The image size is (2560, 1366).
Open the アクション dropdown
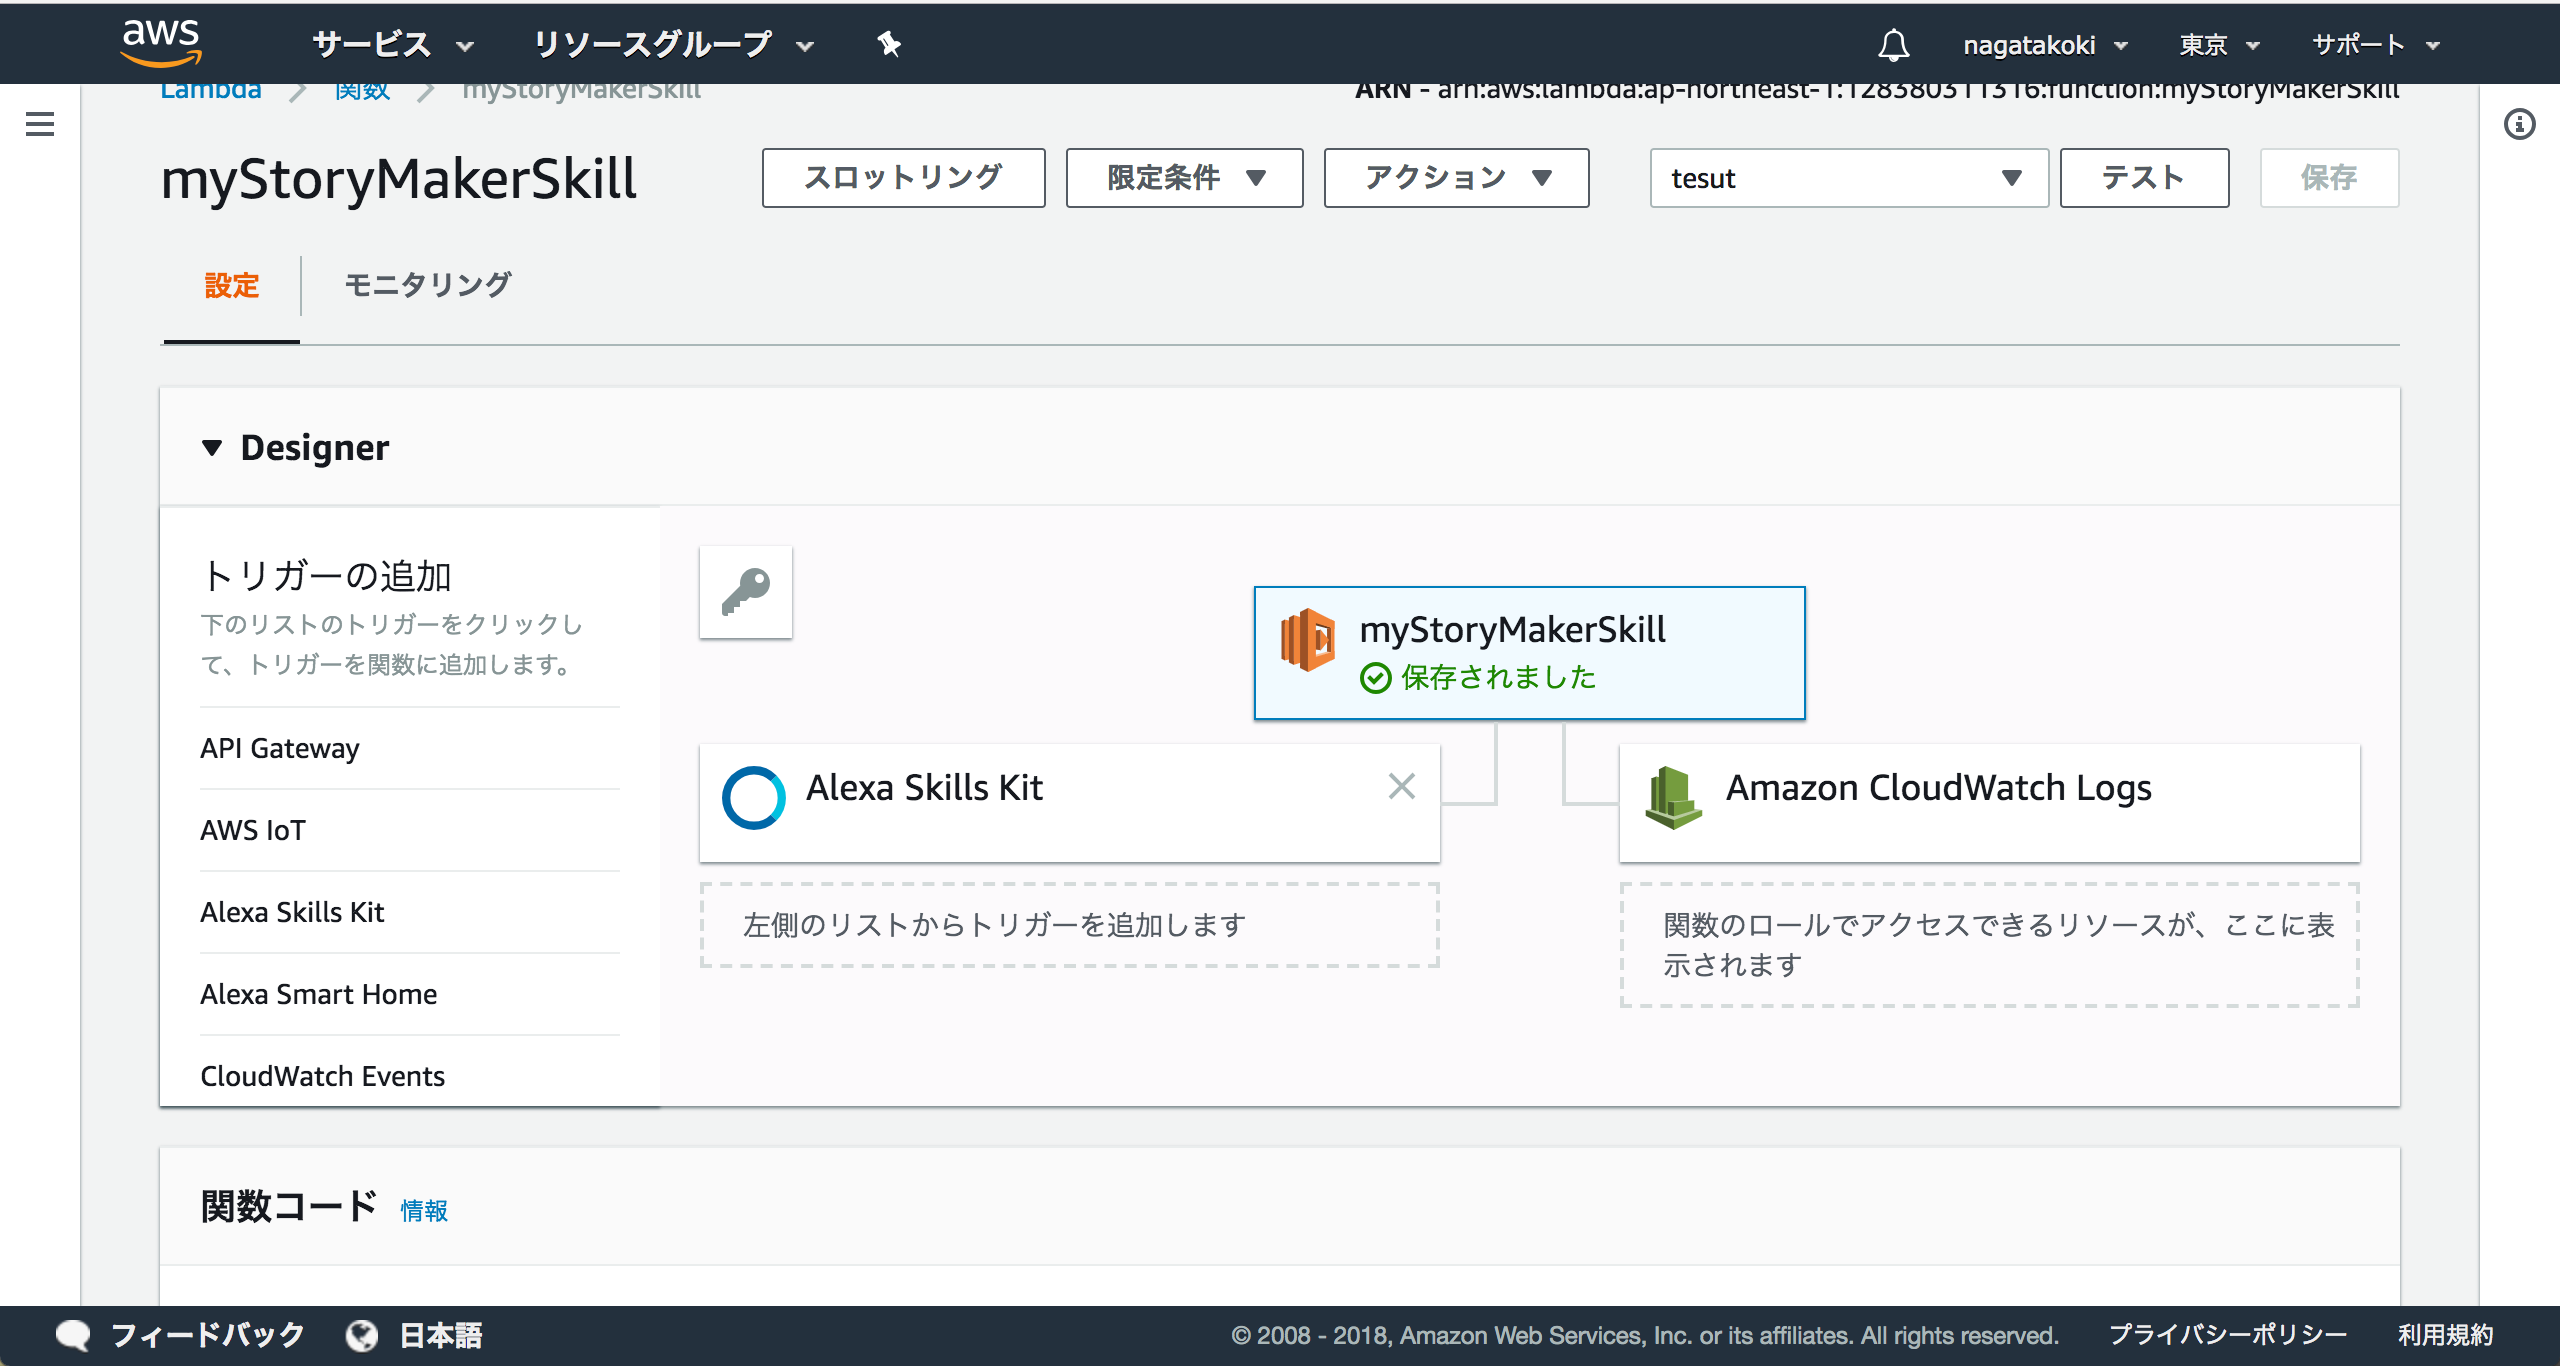tap(1456, 178)
